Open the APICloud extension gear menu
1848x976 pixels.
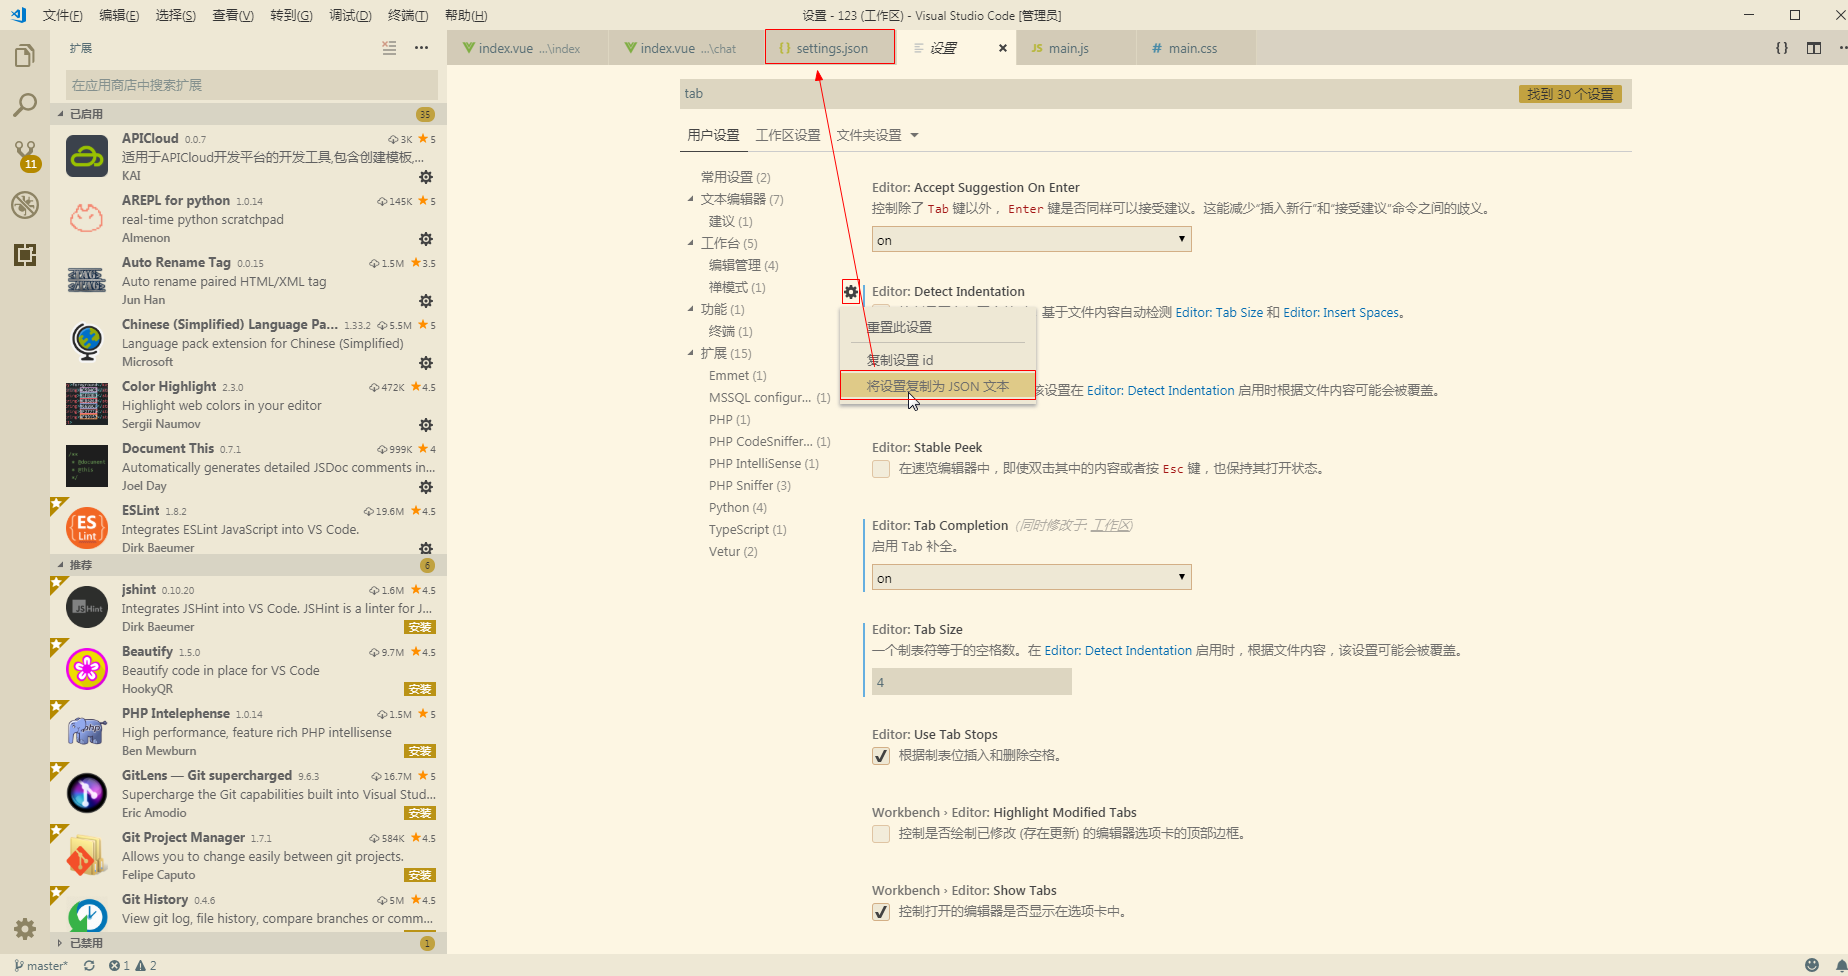tap(426, 177)
